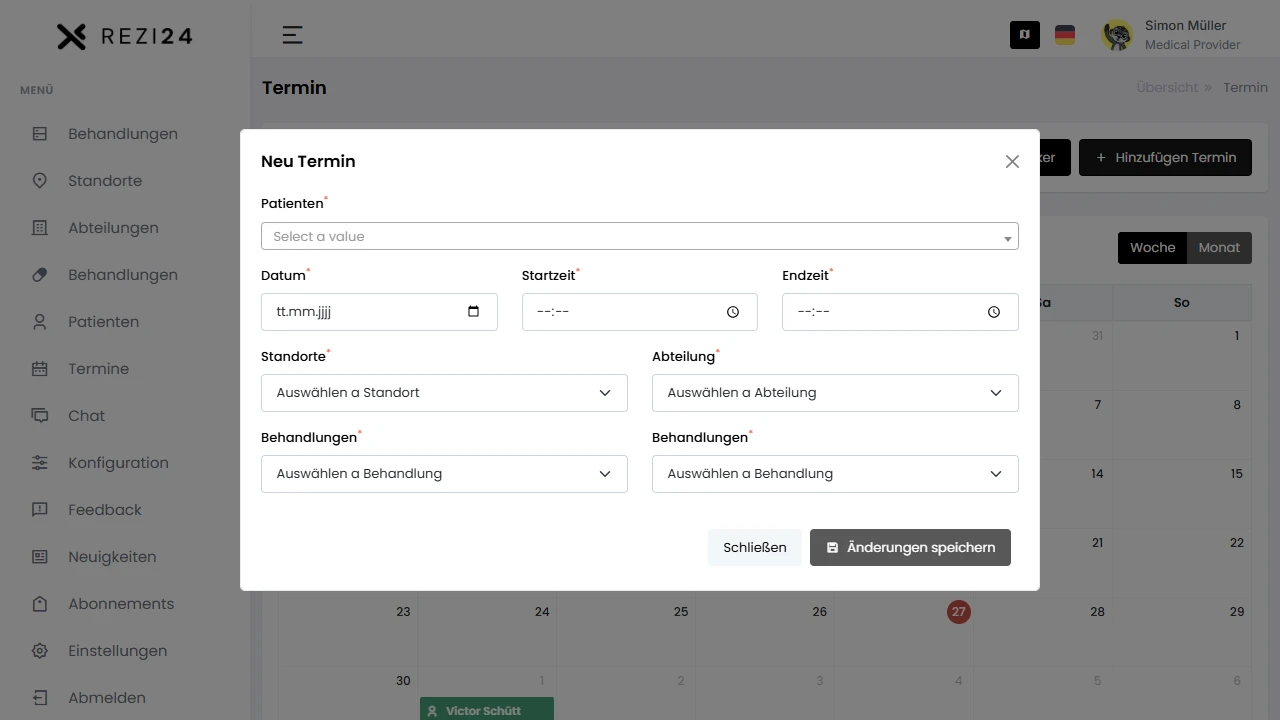Click the Einstellungen gear icon in sidebar
Image resolution: width=1280 pixels, height=720 pixels.
point(40,651)
